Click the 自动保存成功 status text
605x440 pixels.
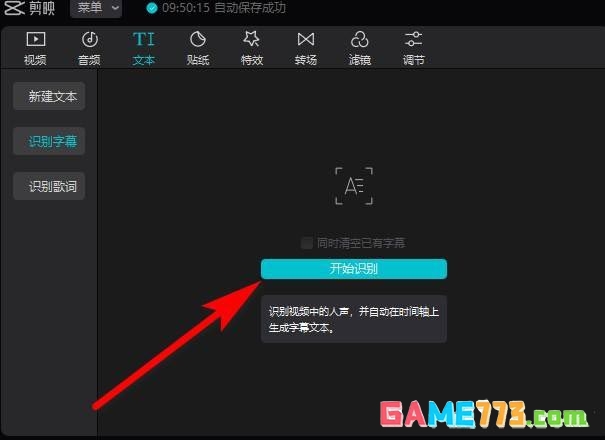coord(250,8)
